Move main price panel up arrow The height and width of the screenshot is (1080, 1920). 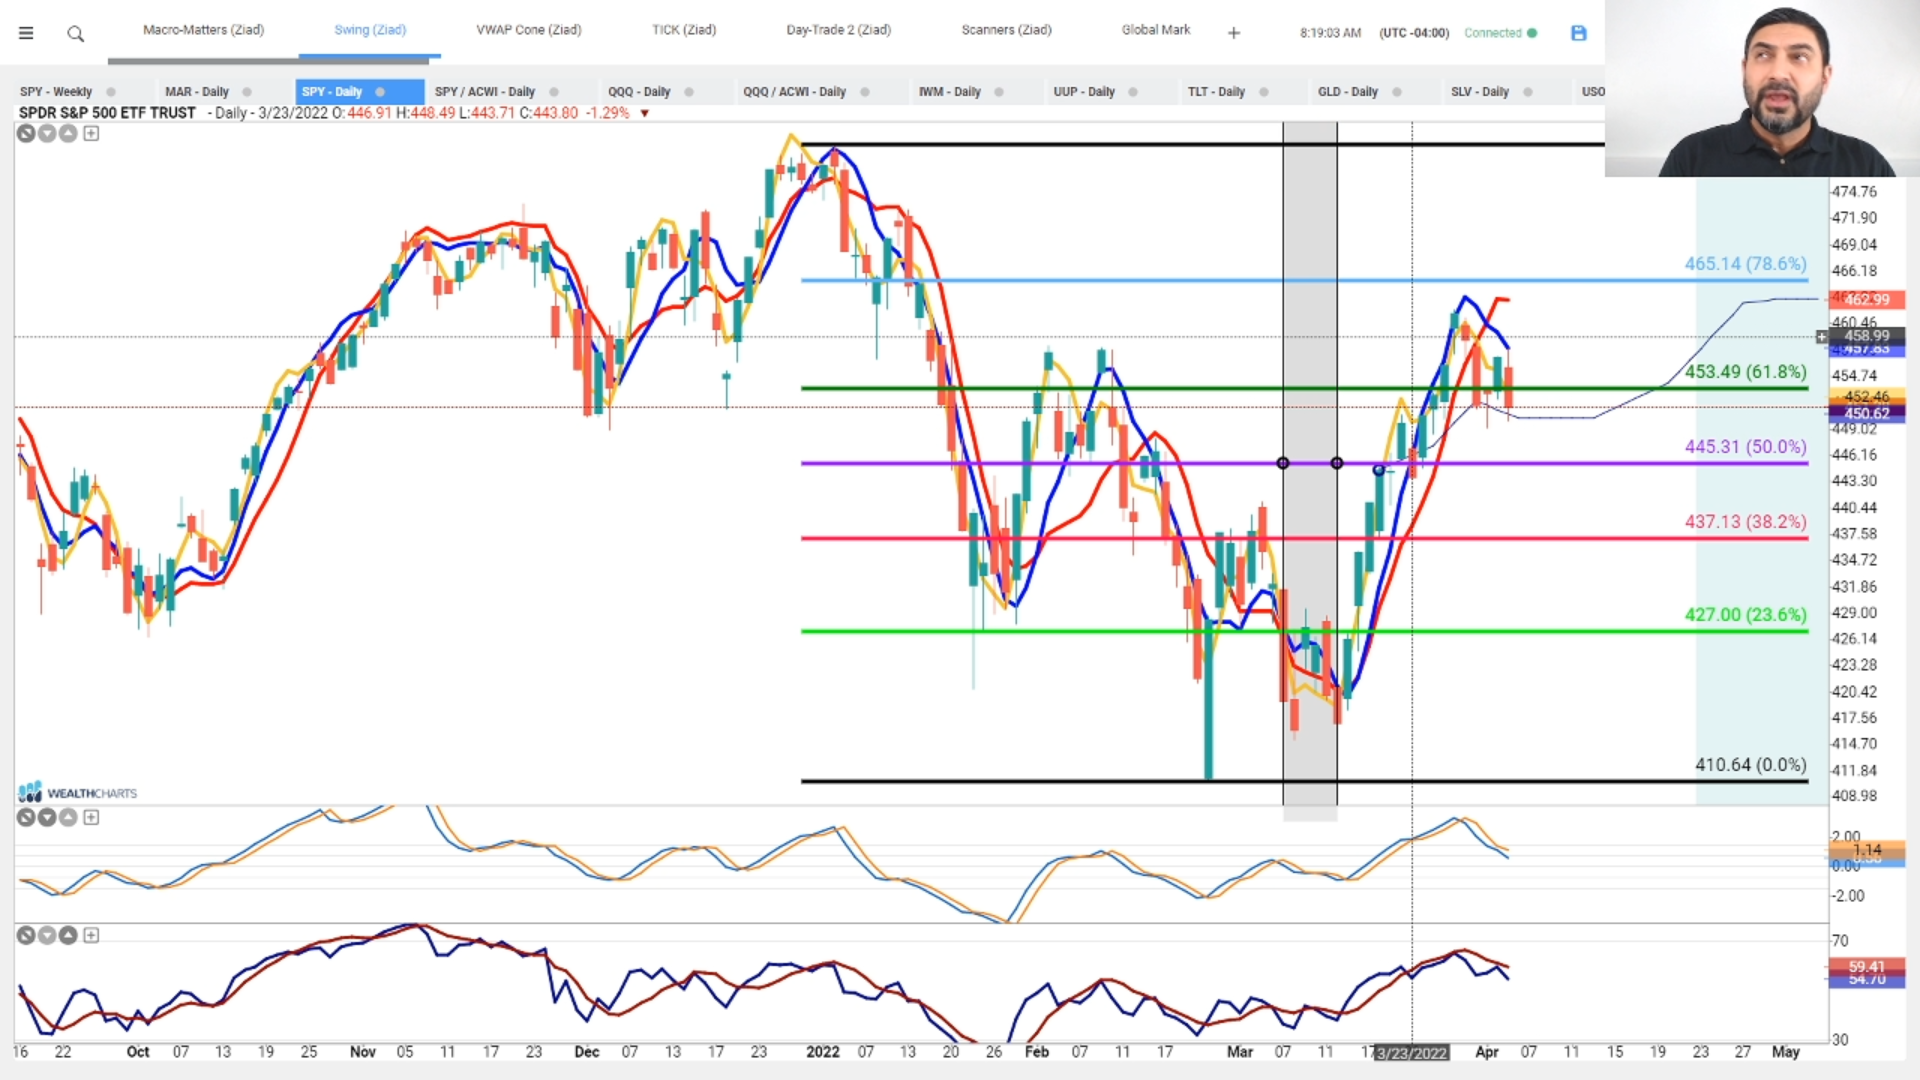pyautogui.click(x=68, y=133)
